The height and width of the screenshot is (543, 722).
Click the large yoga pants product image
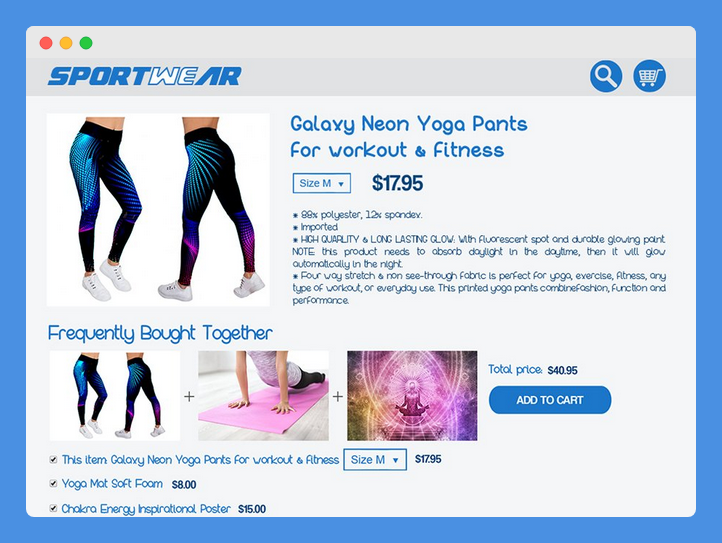[x=158, y=210]
